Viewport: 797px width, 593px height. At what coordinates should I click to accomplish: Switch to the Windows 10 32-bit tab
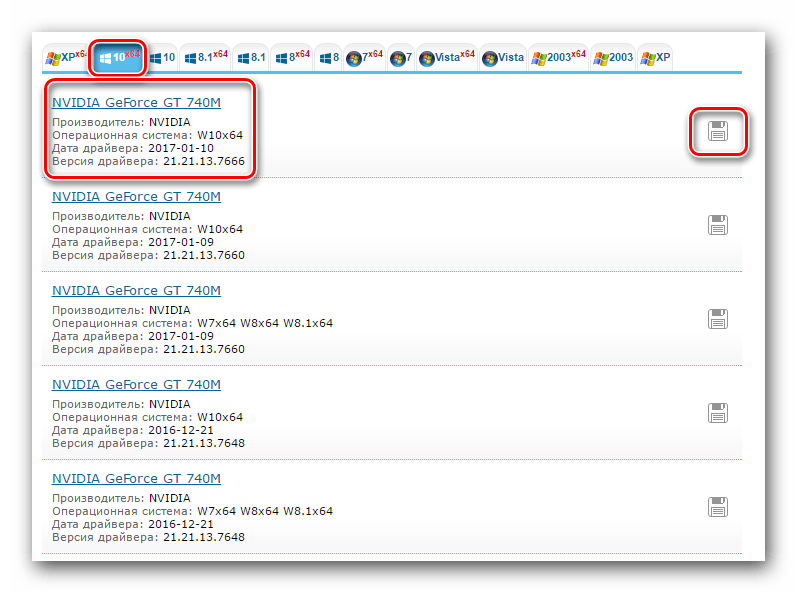coord(163,57)
